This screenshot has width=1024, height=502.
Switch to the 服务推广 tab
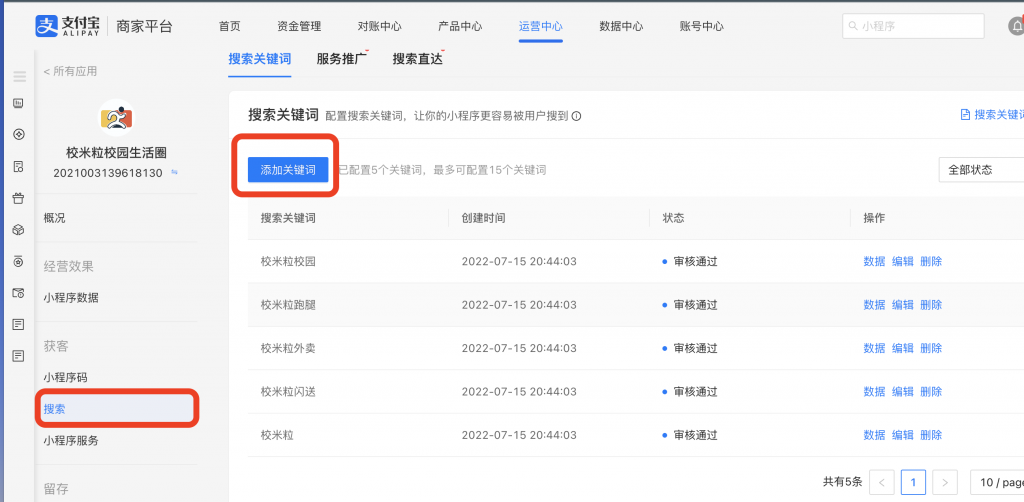coord(342,59)
